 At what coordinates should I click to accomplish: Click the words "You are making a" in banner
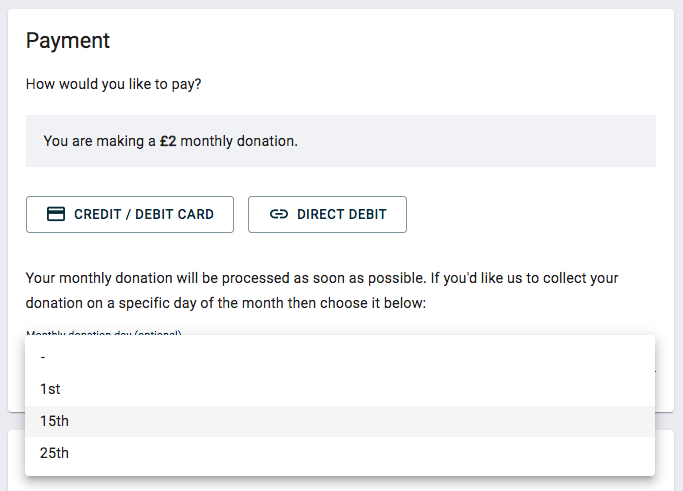click(99, 141)
